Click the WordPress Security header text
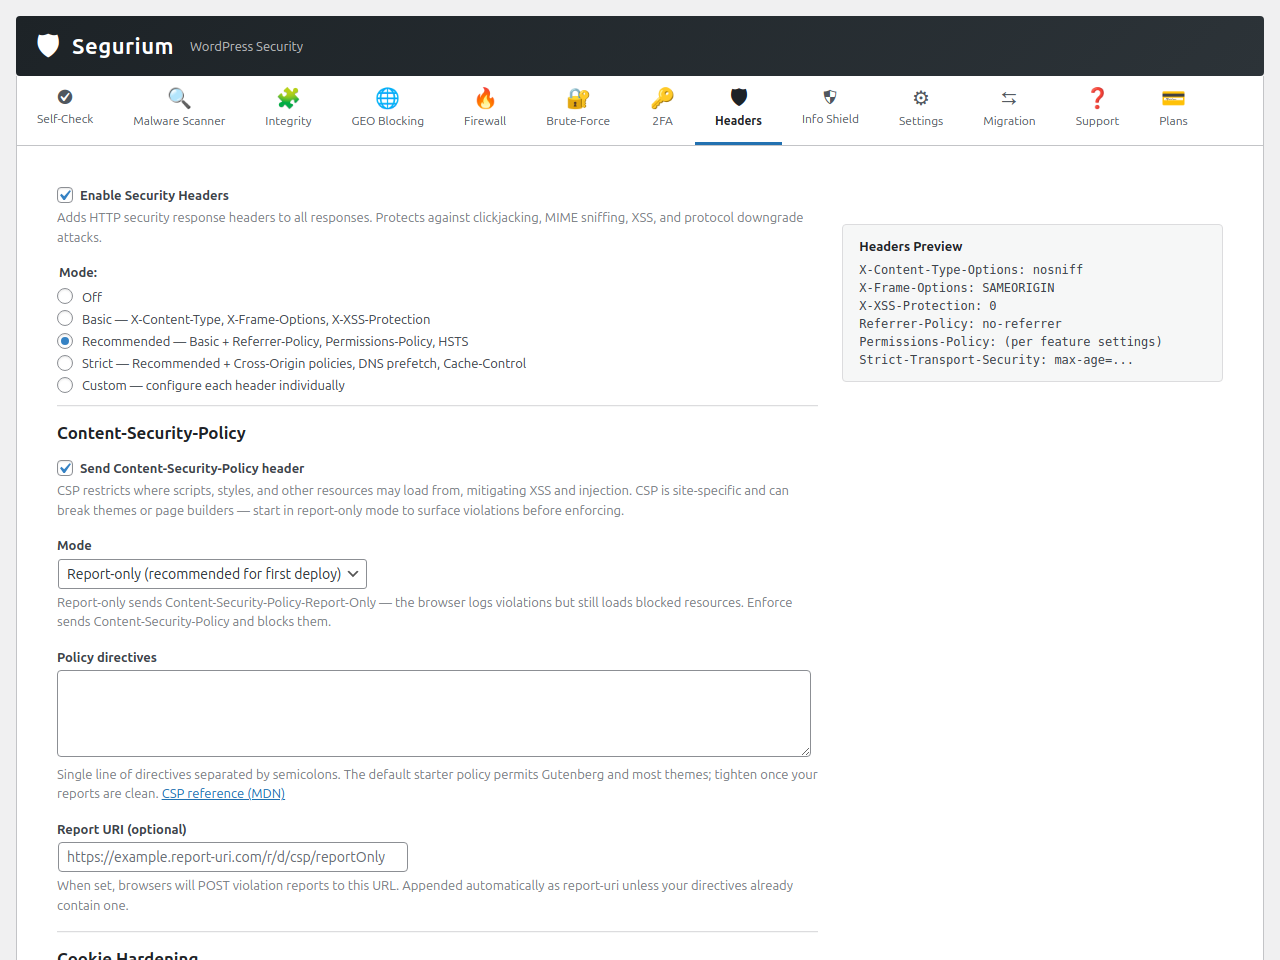Image resolution: width=1280 pixels, height=960 pixels. tap(246, 46)
